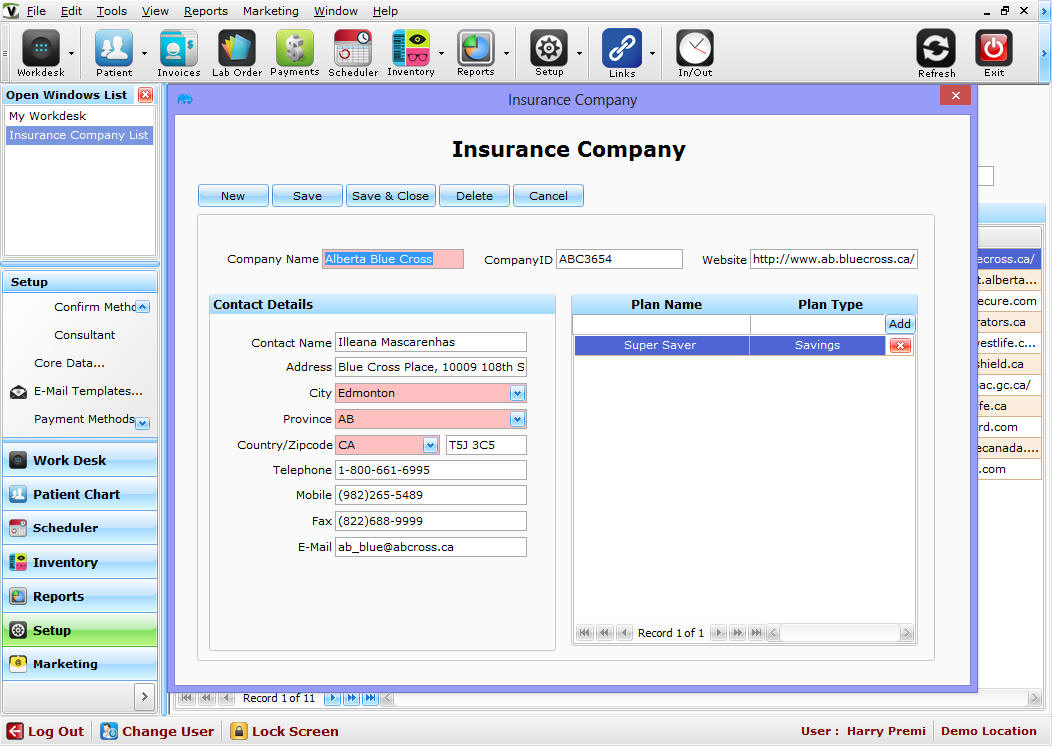Open E-Mail Templates in Setup panel
The height and width of the screenshot is (746, 1052).
coord(88,391)
